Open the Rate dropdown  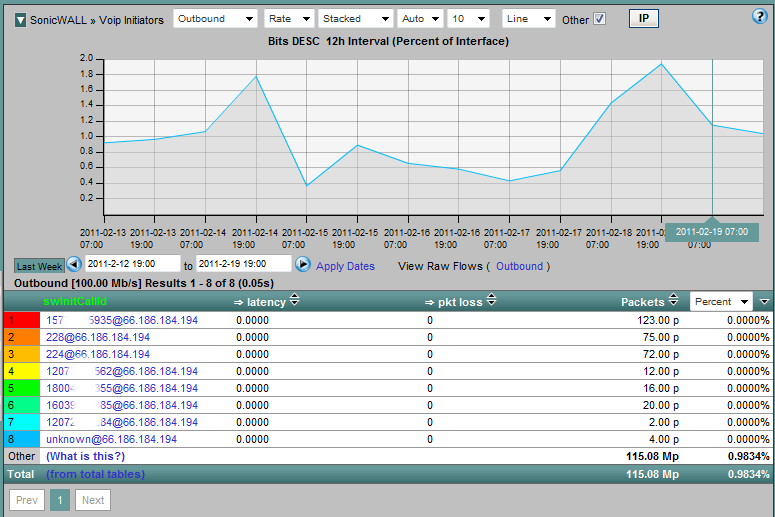(288, 19)
